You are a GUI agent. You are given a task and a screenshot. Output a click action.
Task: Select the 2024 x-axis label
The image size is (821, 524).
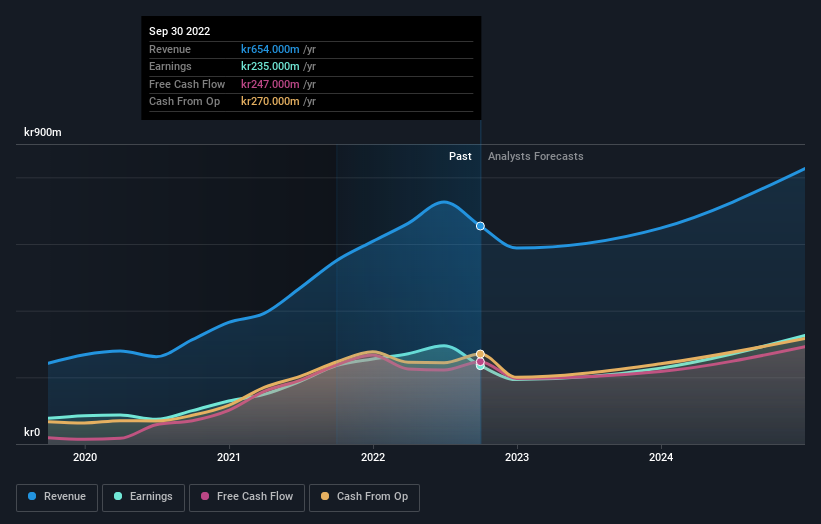tap(661, 457)
